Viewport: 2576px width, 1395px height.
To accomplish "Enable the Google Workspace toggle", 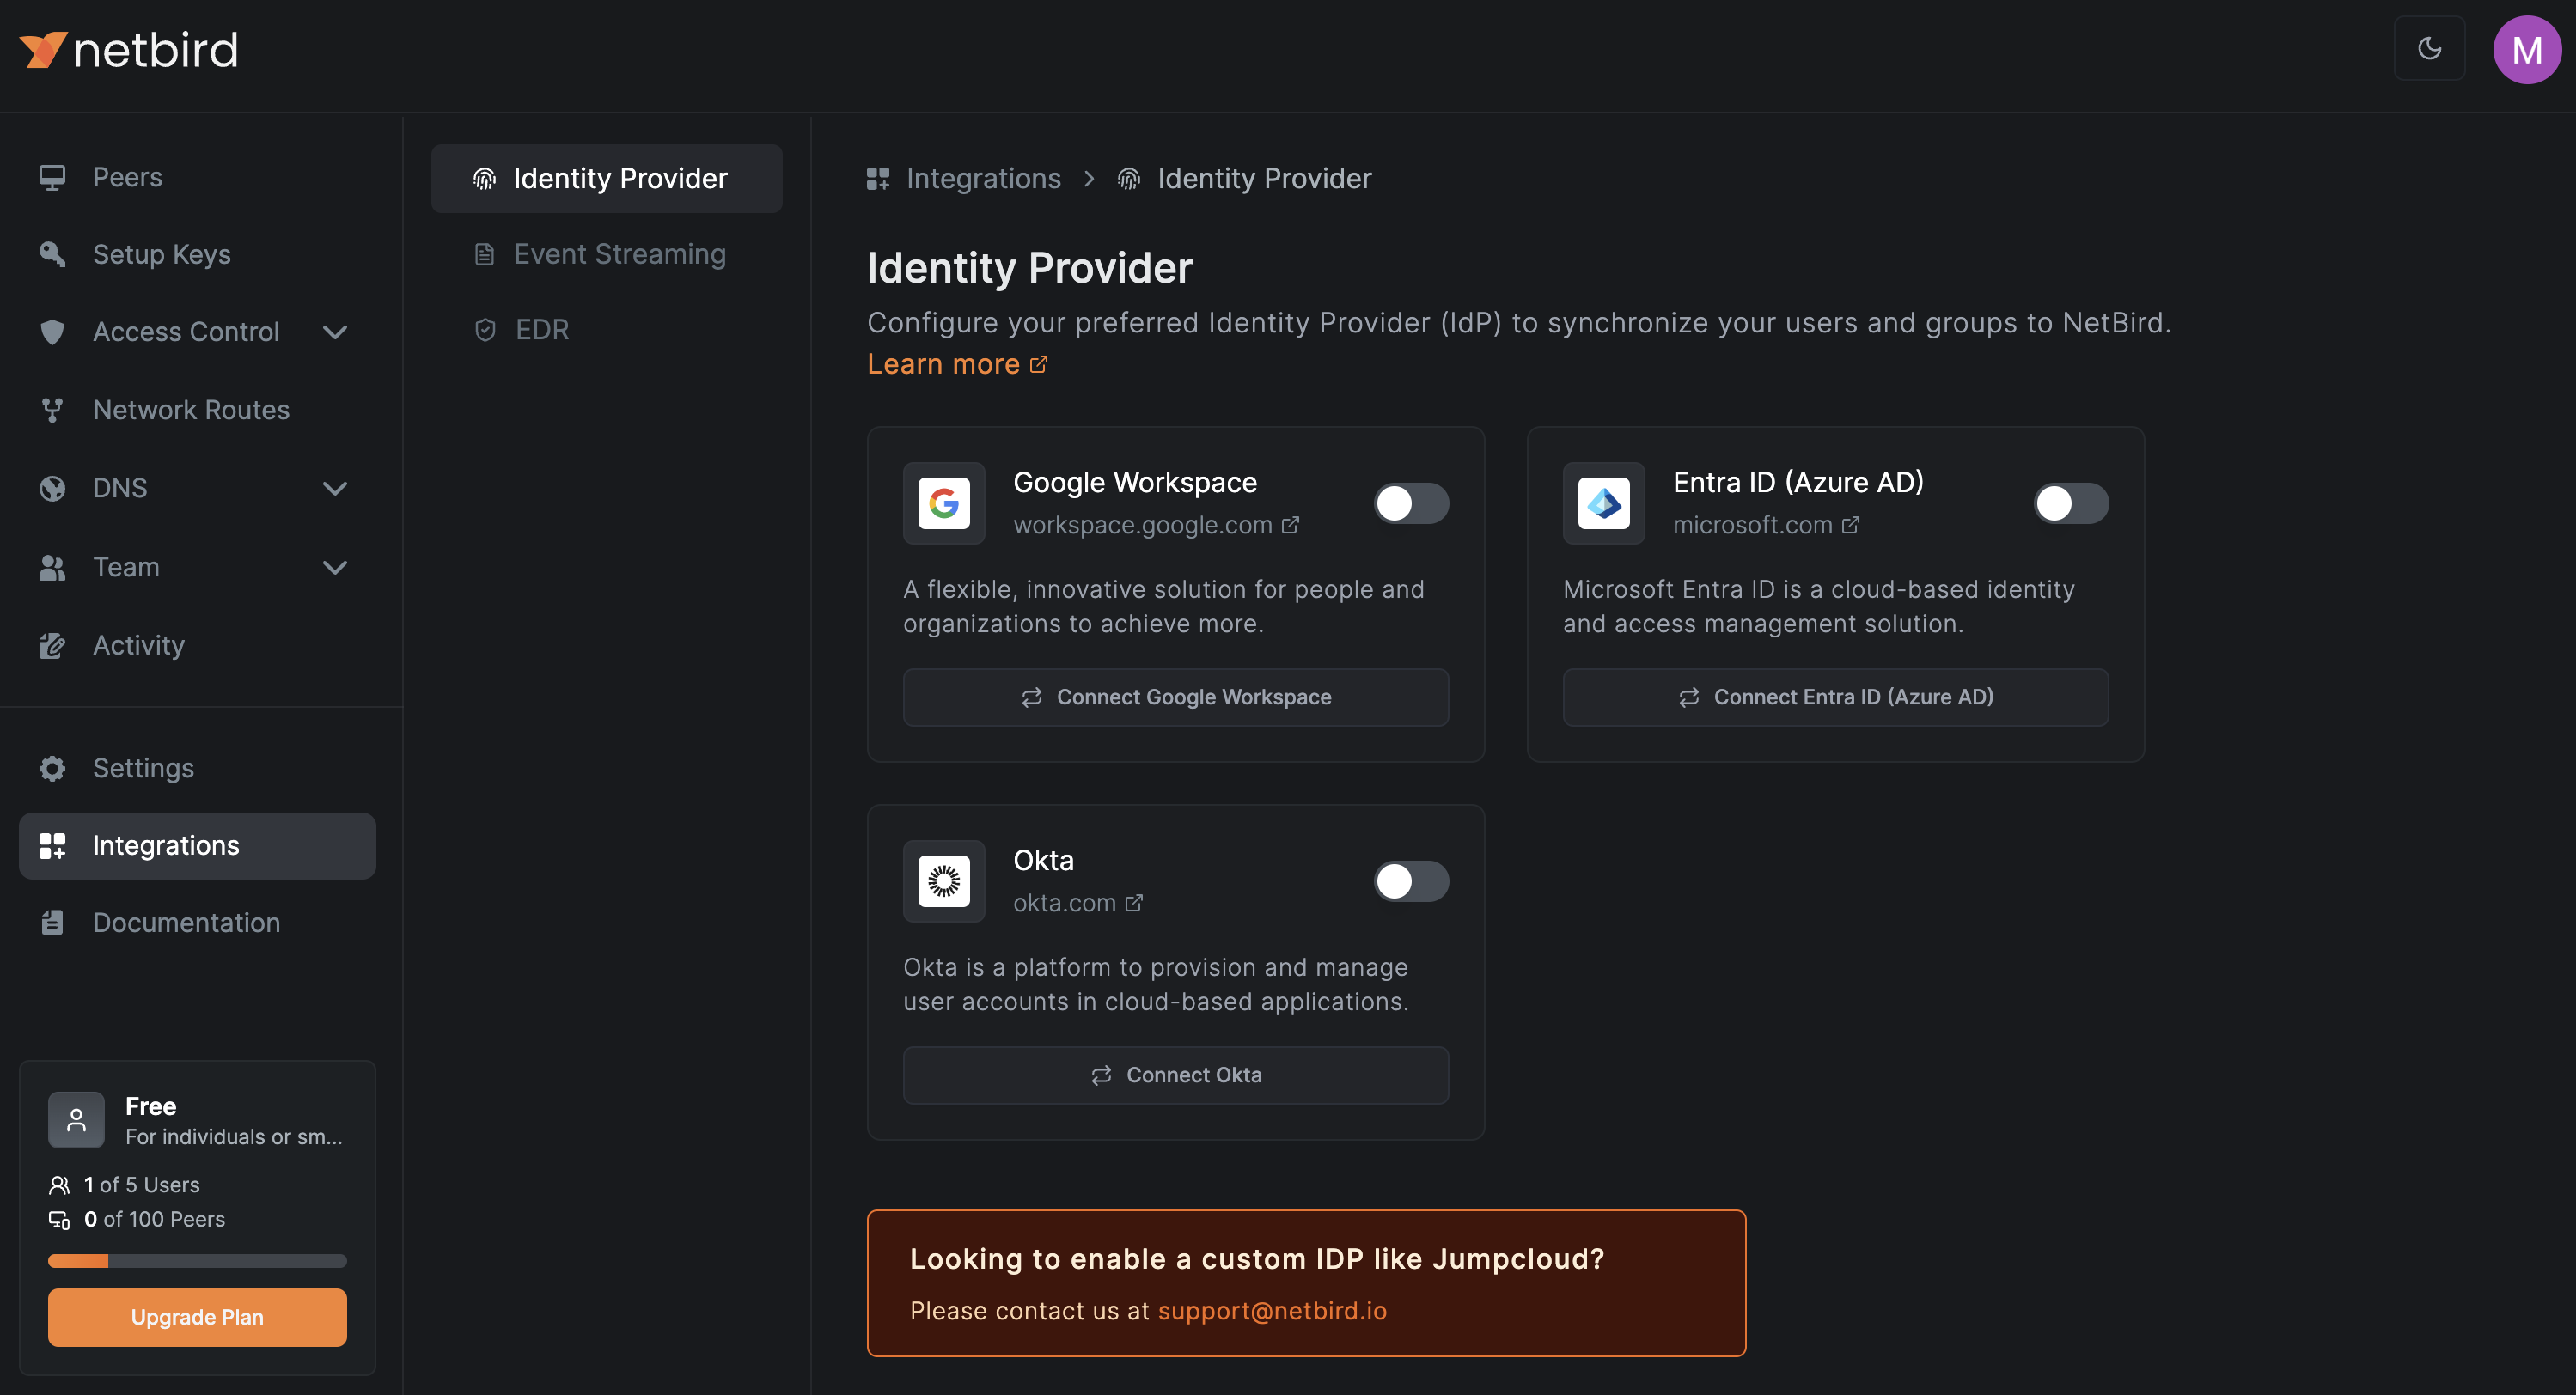I will pos(1410,503).
